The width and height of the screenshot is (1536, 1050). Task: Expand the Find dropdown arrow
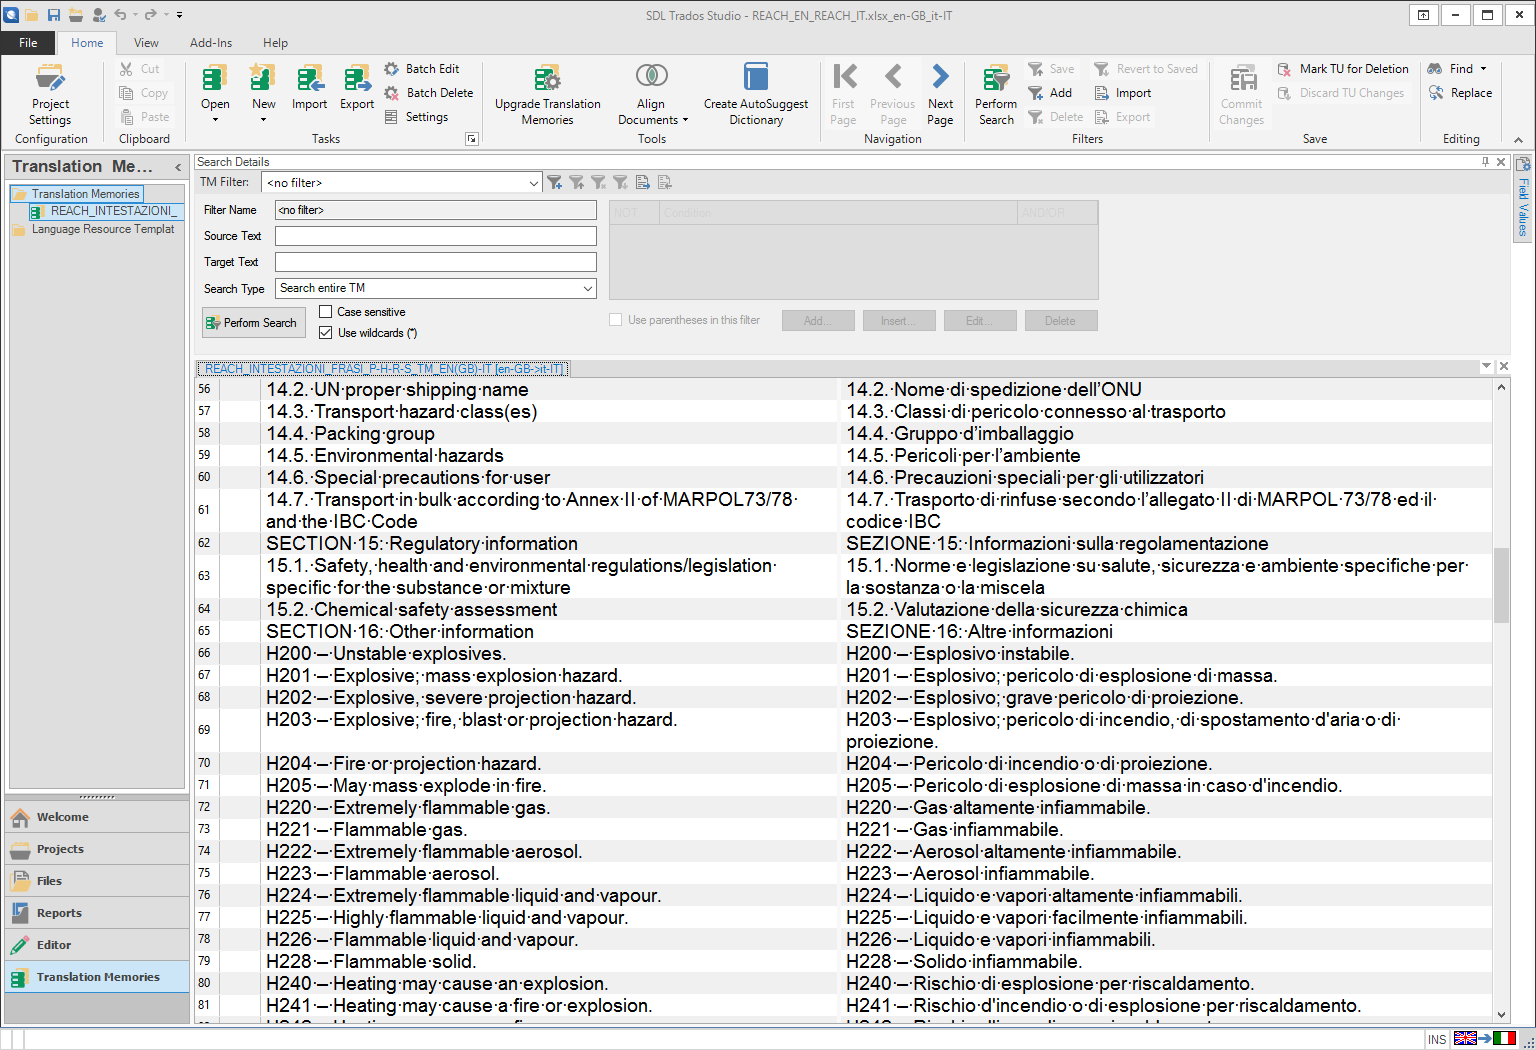pos(1483,69)
